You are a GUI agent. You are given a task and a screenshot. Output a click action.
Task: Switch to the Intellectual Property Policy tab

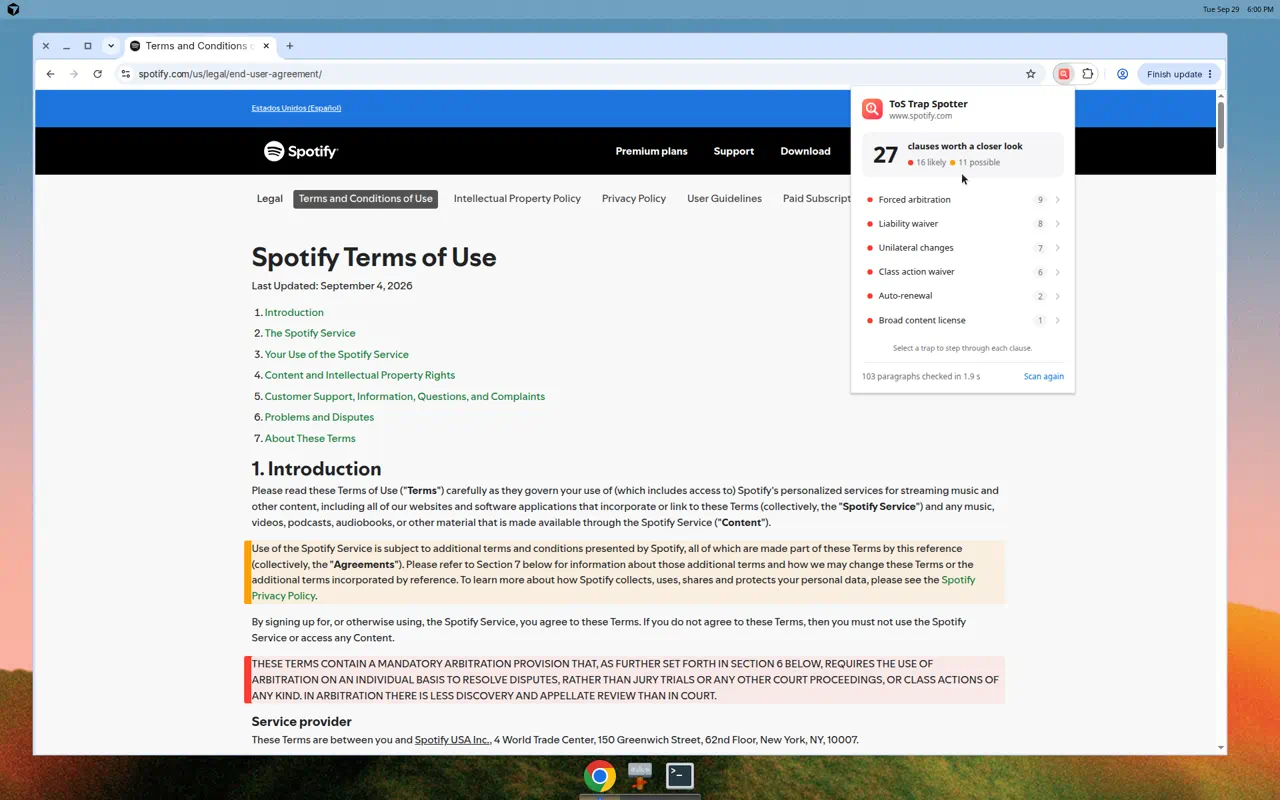click(x=517, y=199)
